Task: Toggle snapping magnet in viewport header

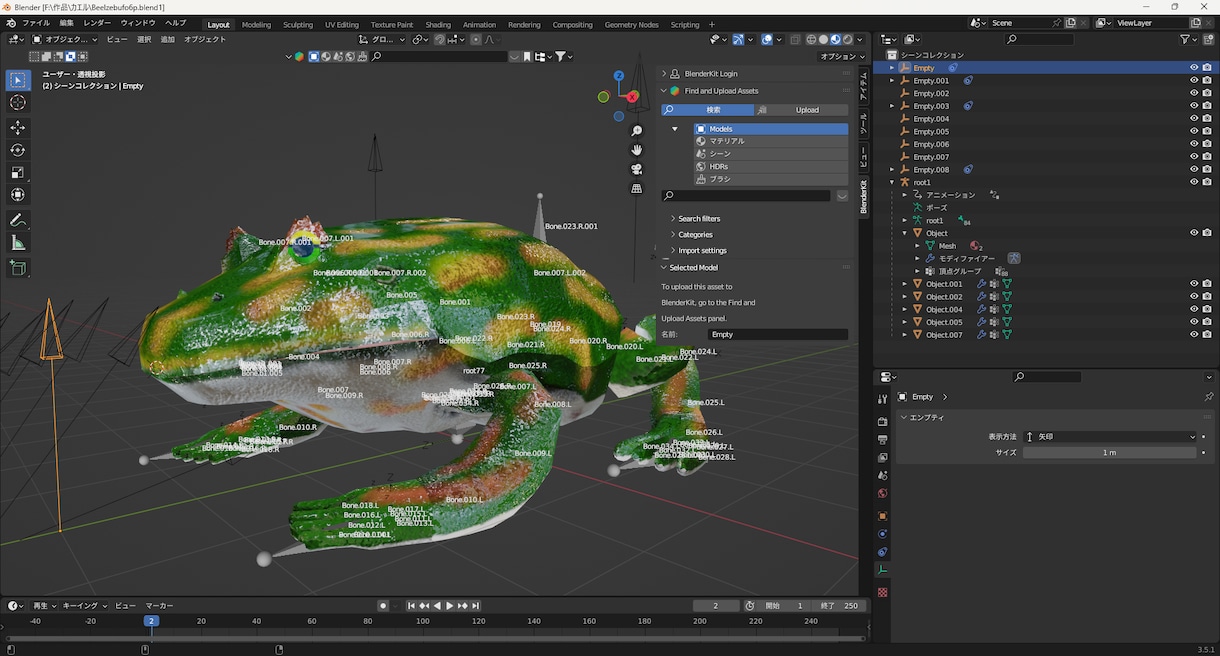Action: (440, 40)
